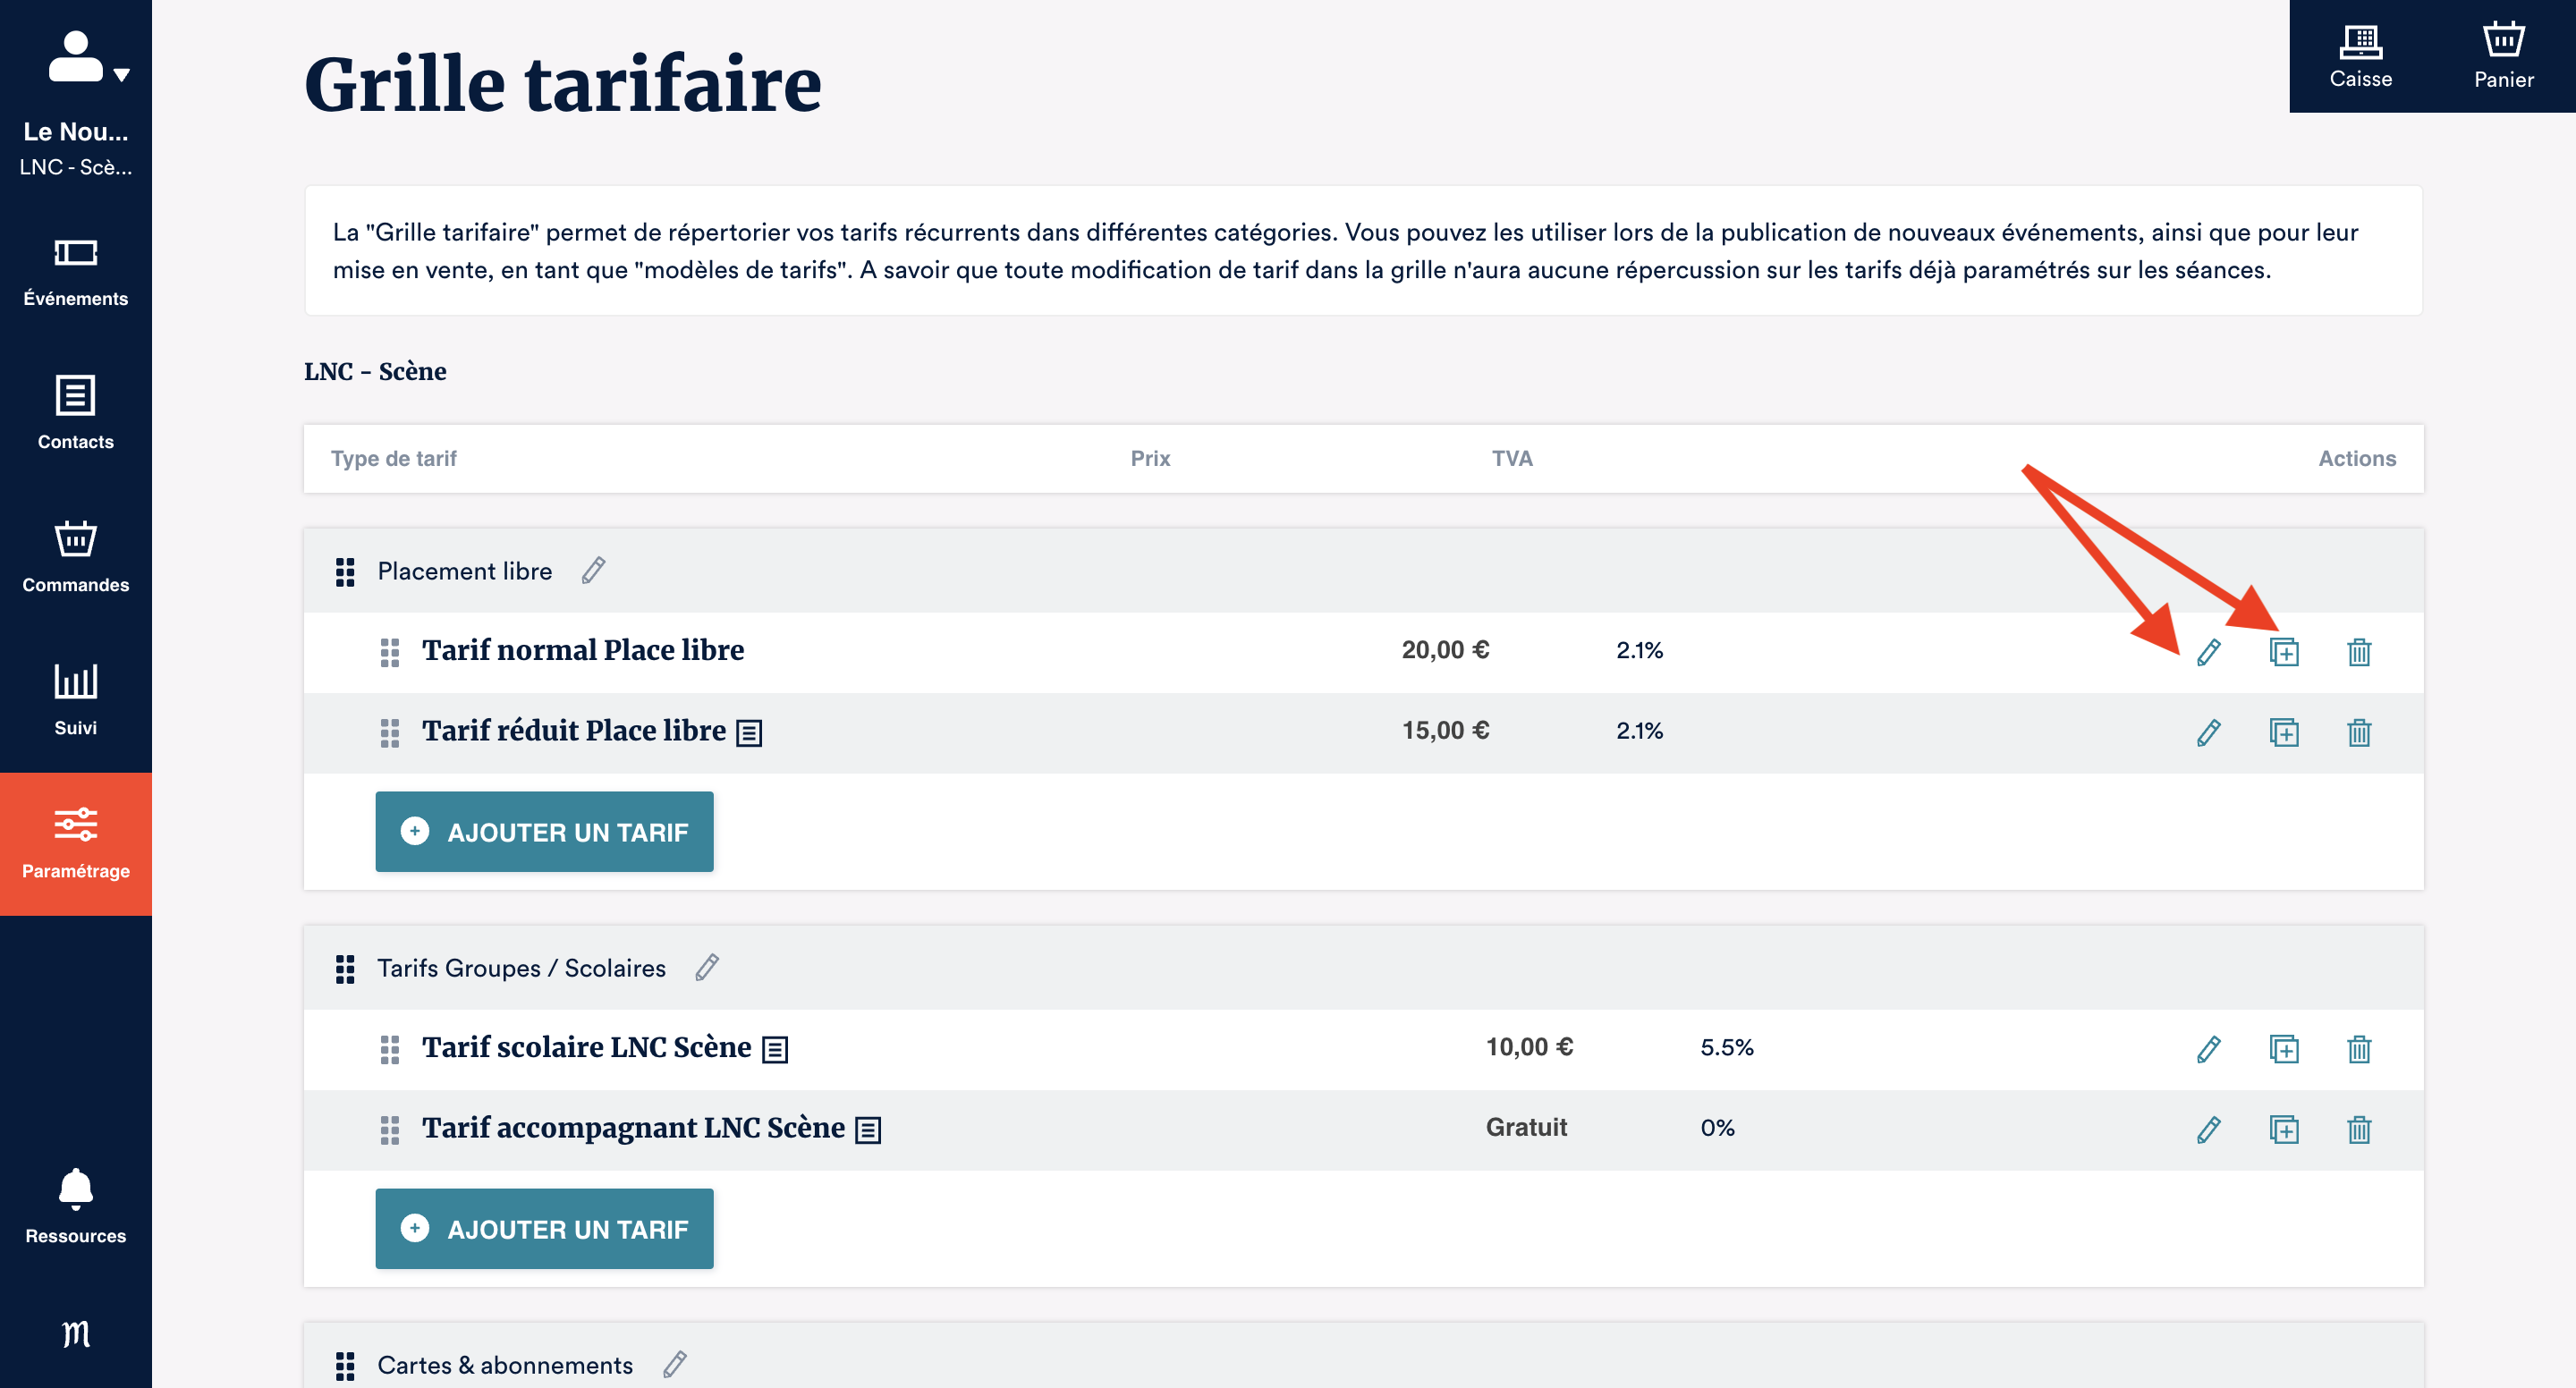Click Ajouter un tarif under Groupes / Scolaires

(544, 1229)
